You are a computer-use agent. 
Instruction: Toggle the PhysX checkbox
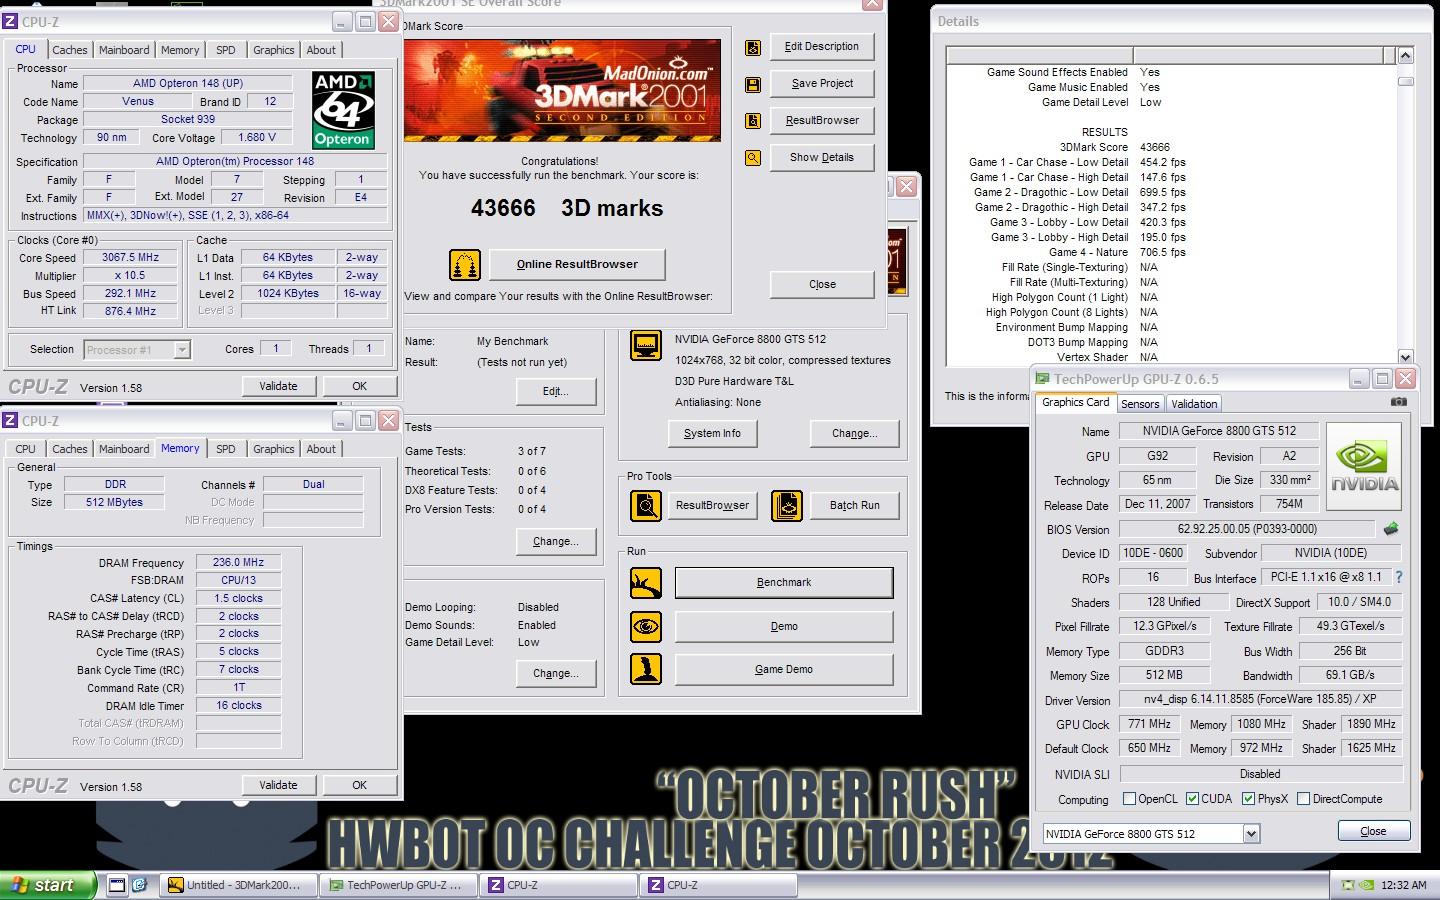pos(1248,799)
